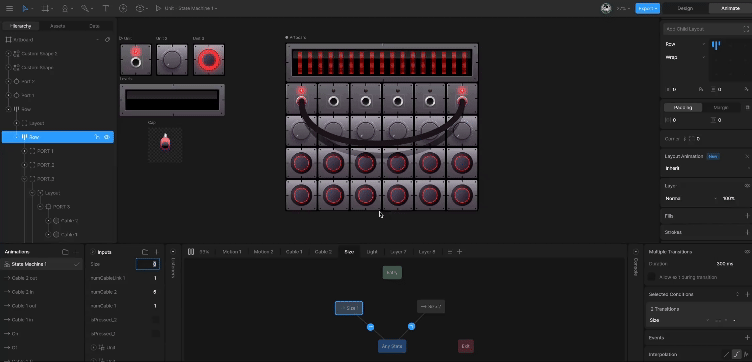Add a new fill with plus icon

point(748,216)
